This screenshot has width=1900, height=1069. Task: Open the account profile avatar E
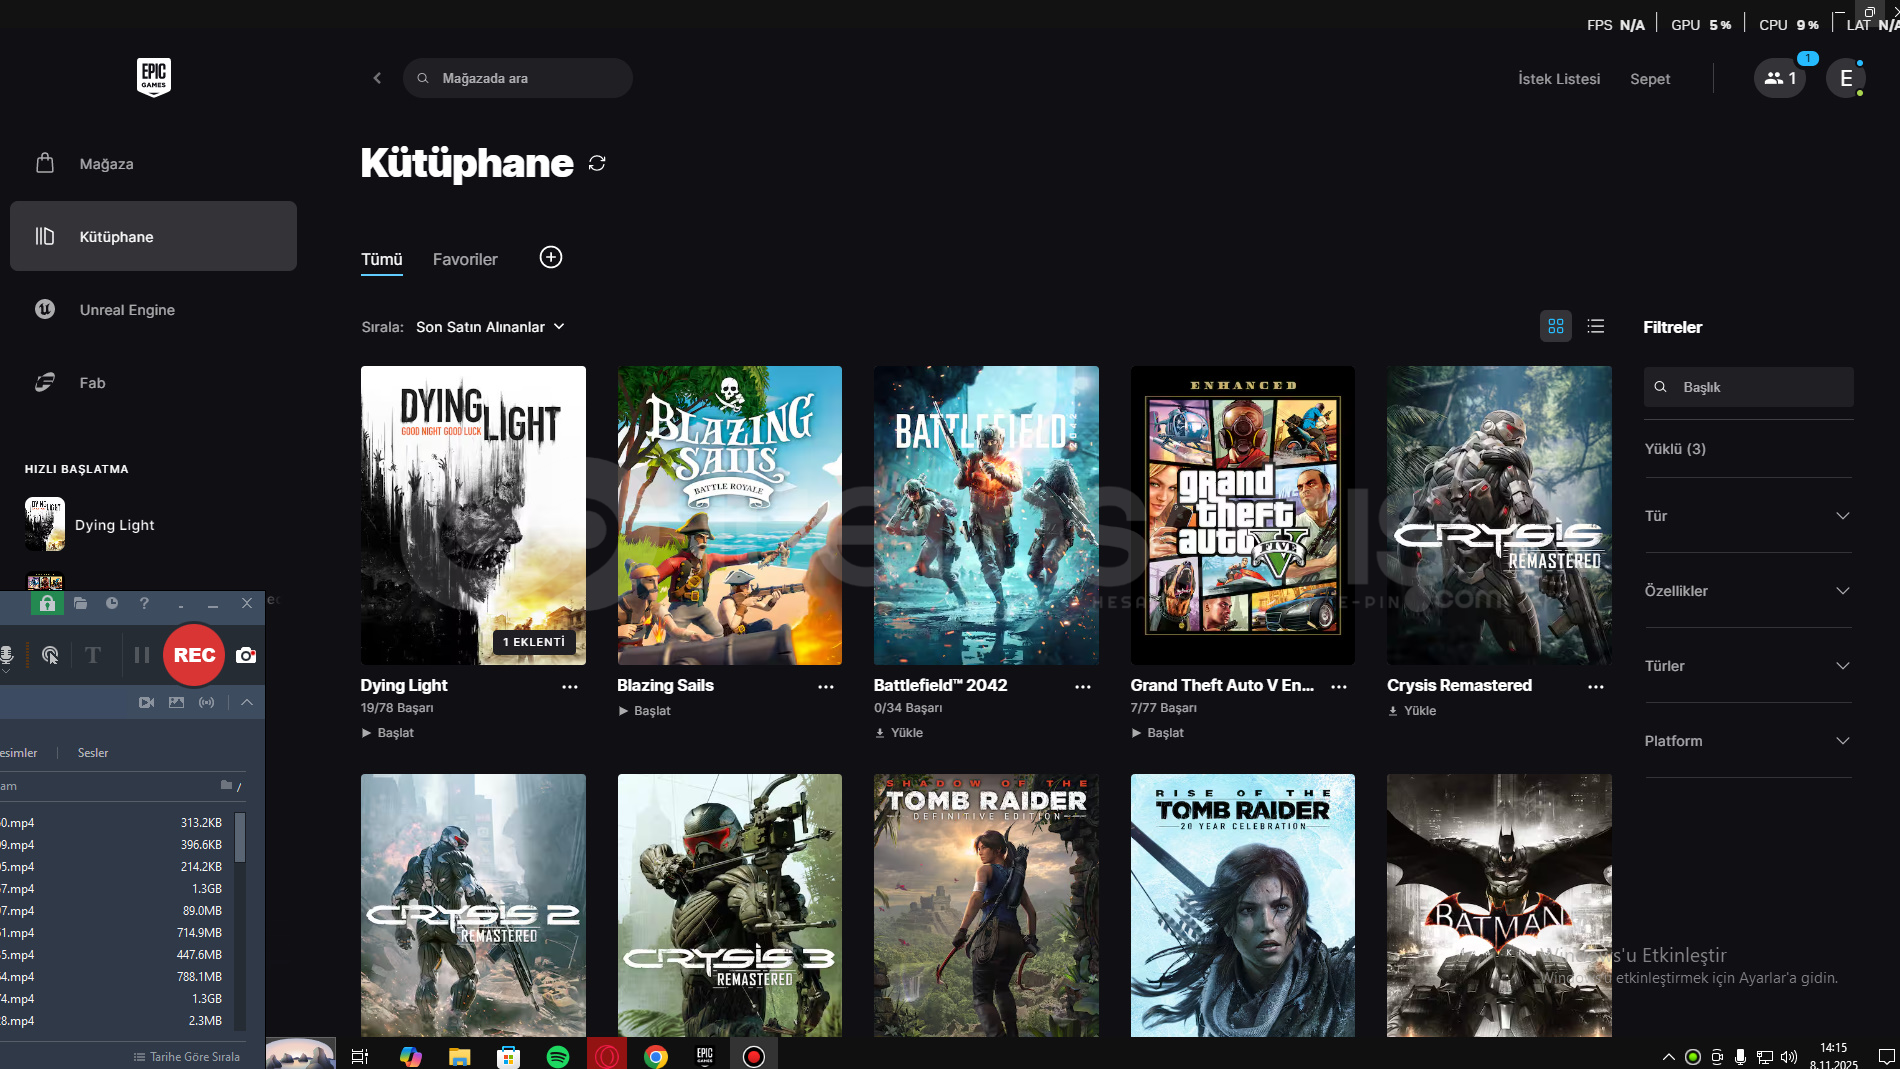point(1846,78)
